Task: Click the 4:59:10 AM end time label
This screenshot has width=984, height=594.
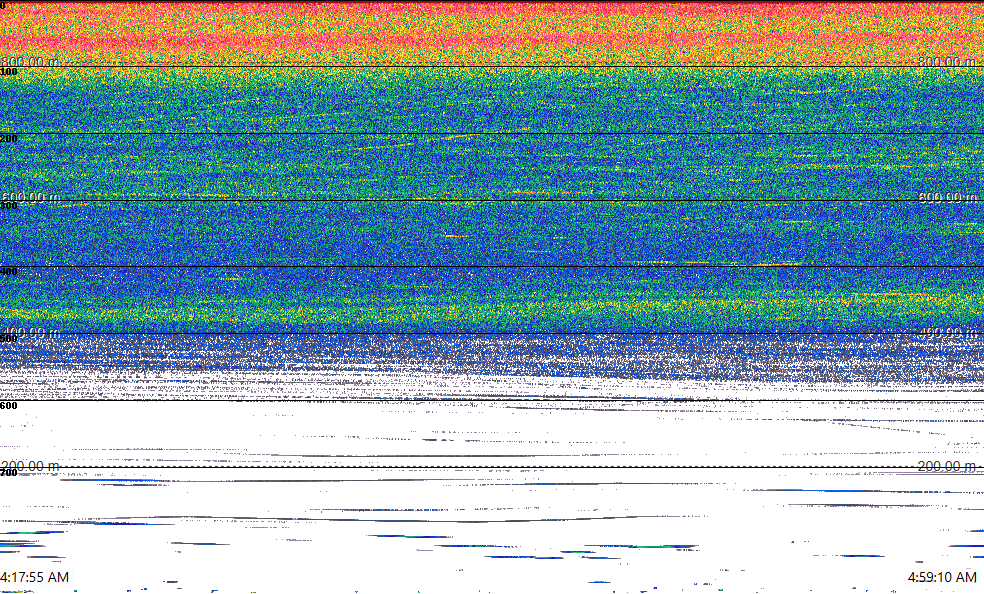Action: pos(942,577)
